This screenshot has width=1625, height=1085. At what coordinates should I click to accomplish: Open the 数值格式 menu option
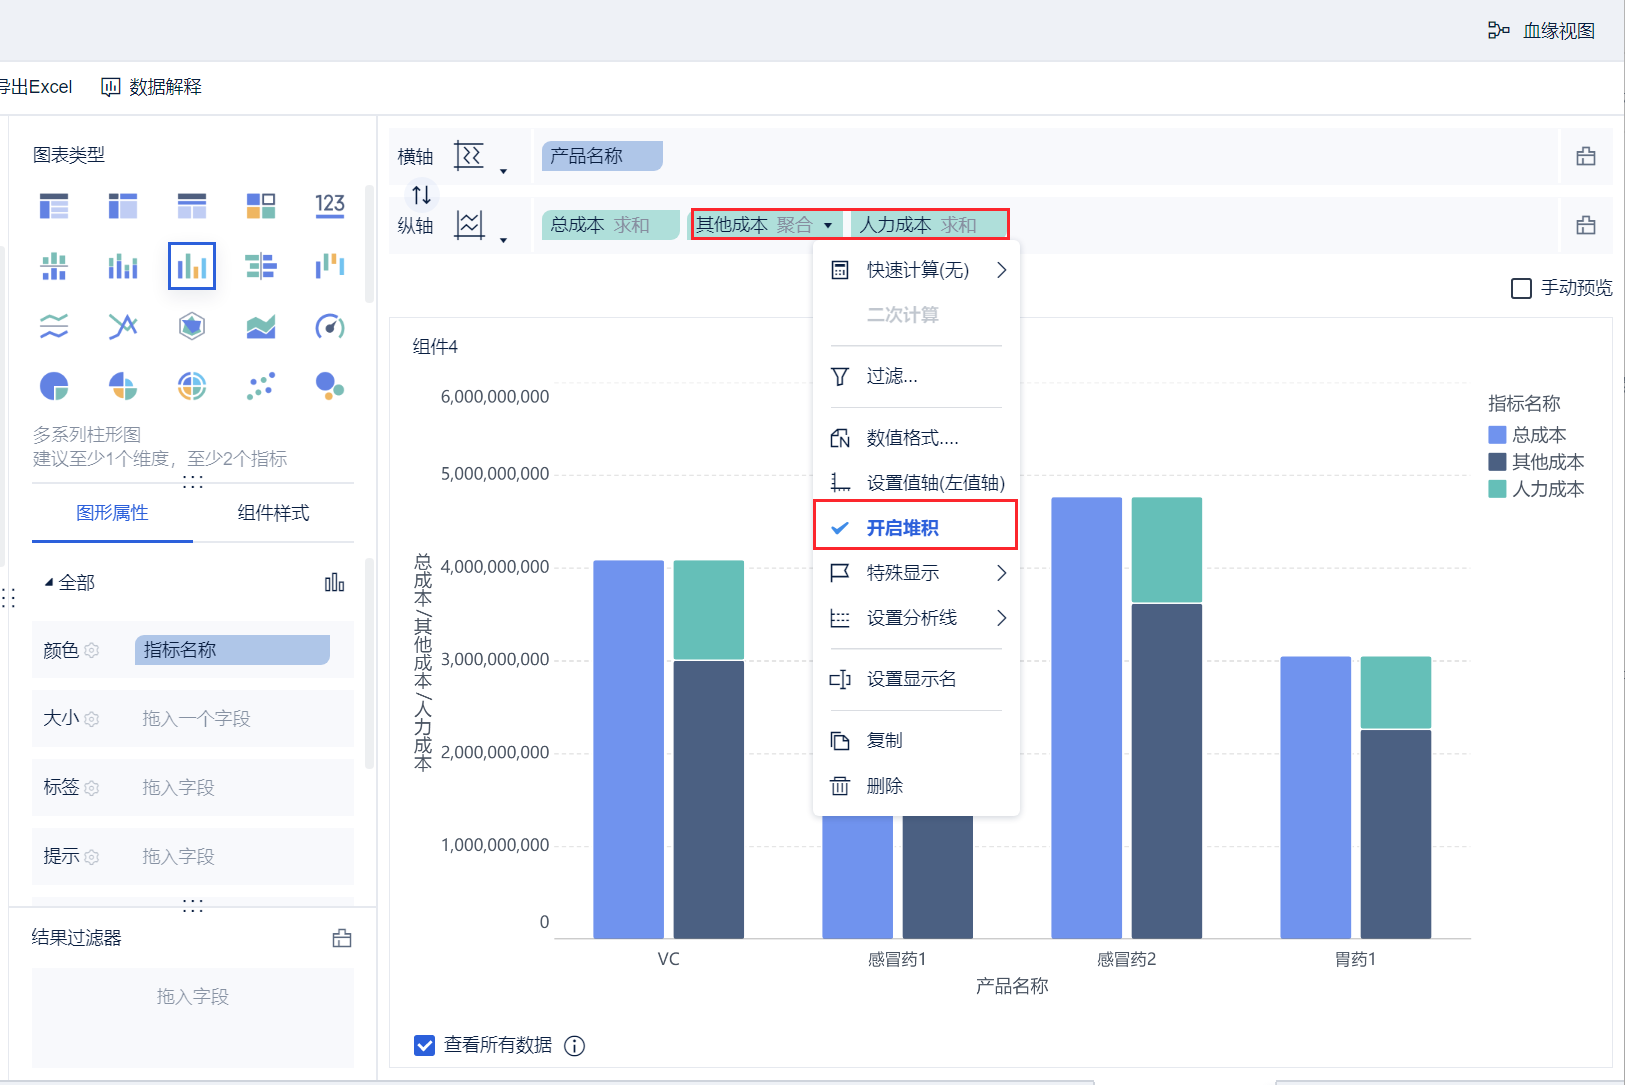click(915, 438)
